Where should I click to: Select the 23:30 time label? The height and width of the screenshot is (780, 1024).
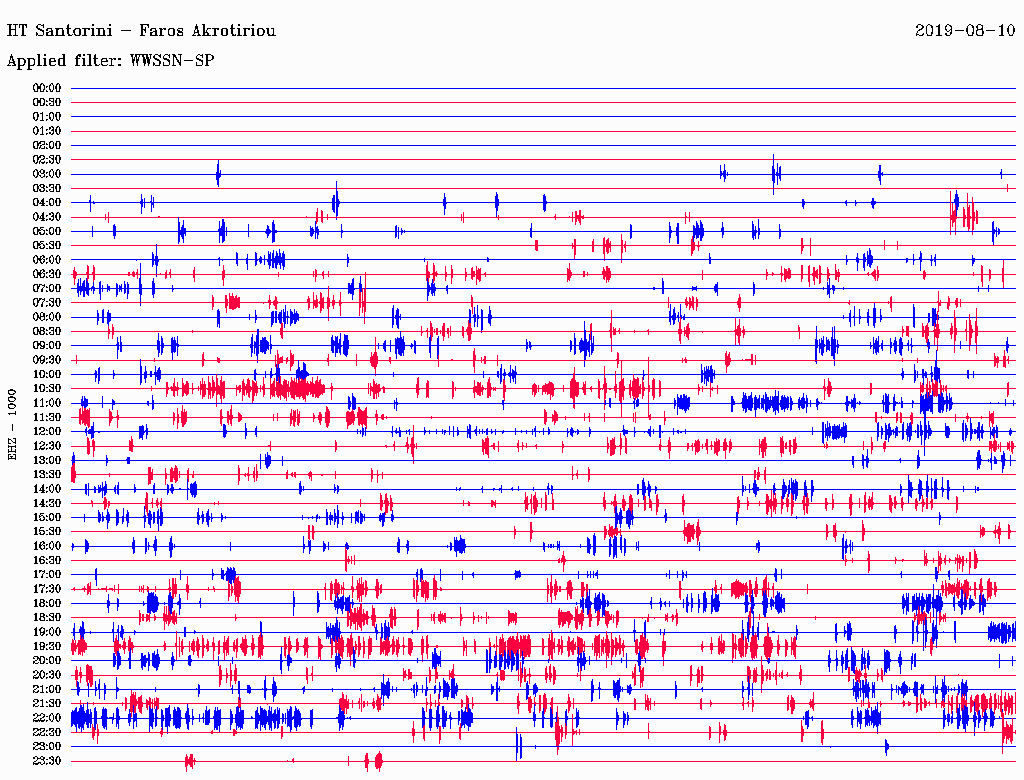47,761
